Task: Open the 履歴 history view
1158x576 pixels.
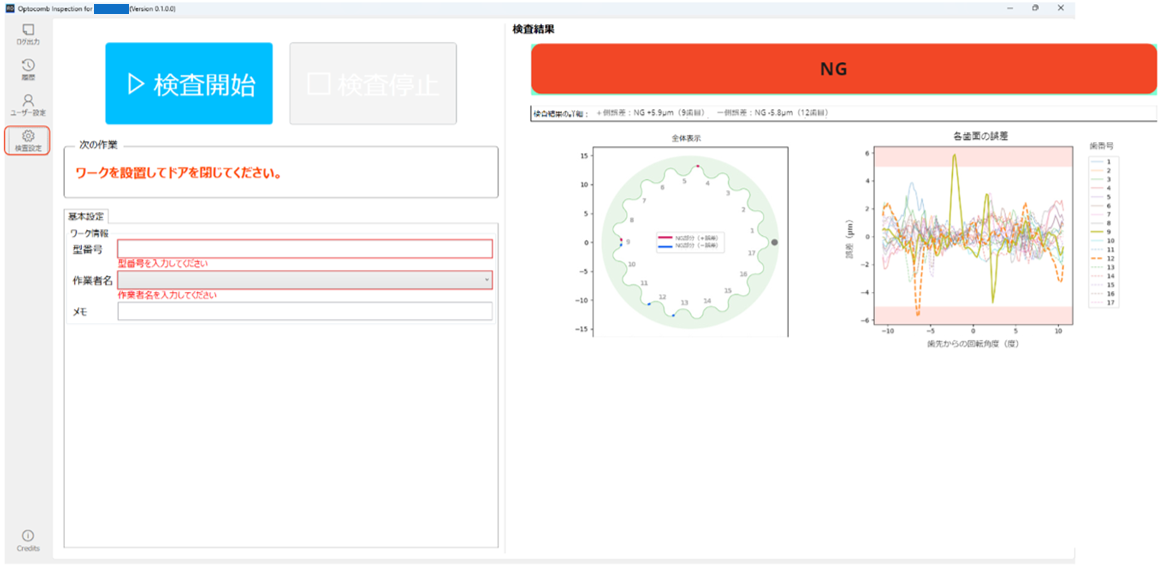Action: click(x=28, y=69)
